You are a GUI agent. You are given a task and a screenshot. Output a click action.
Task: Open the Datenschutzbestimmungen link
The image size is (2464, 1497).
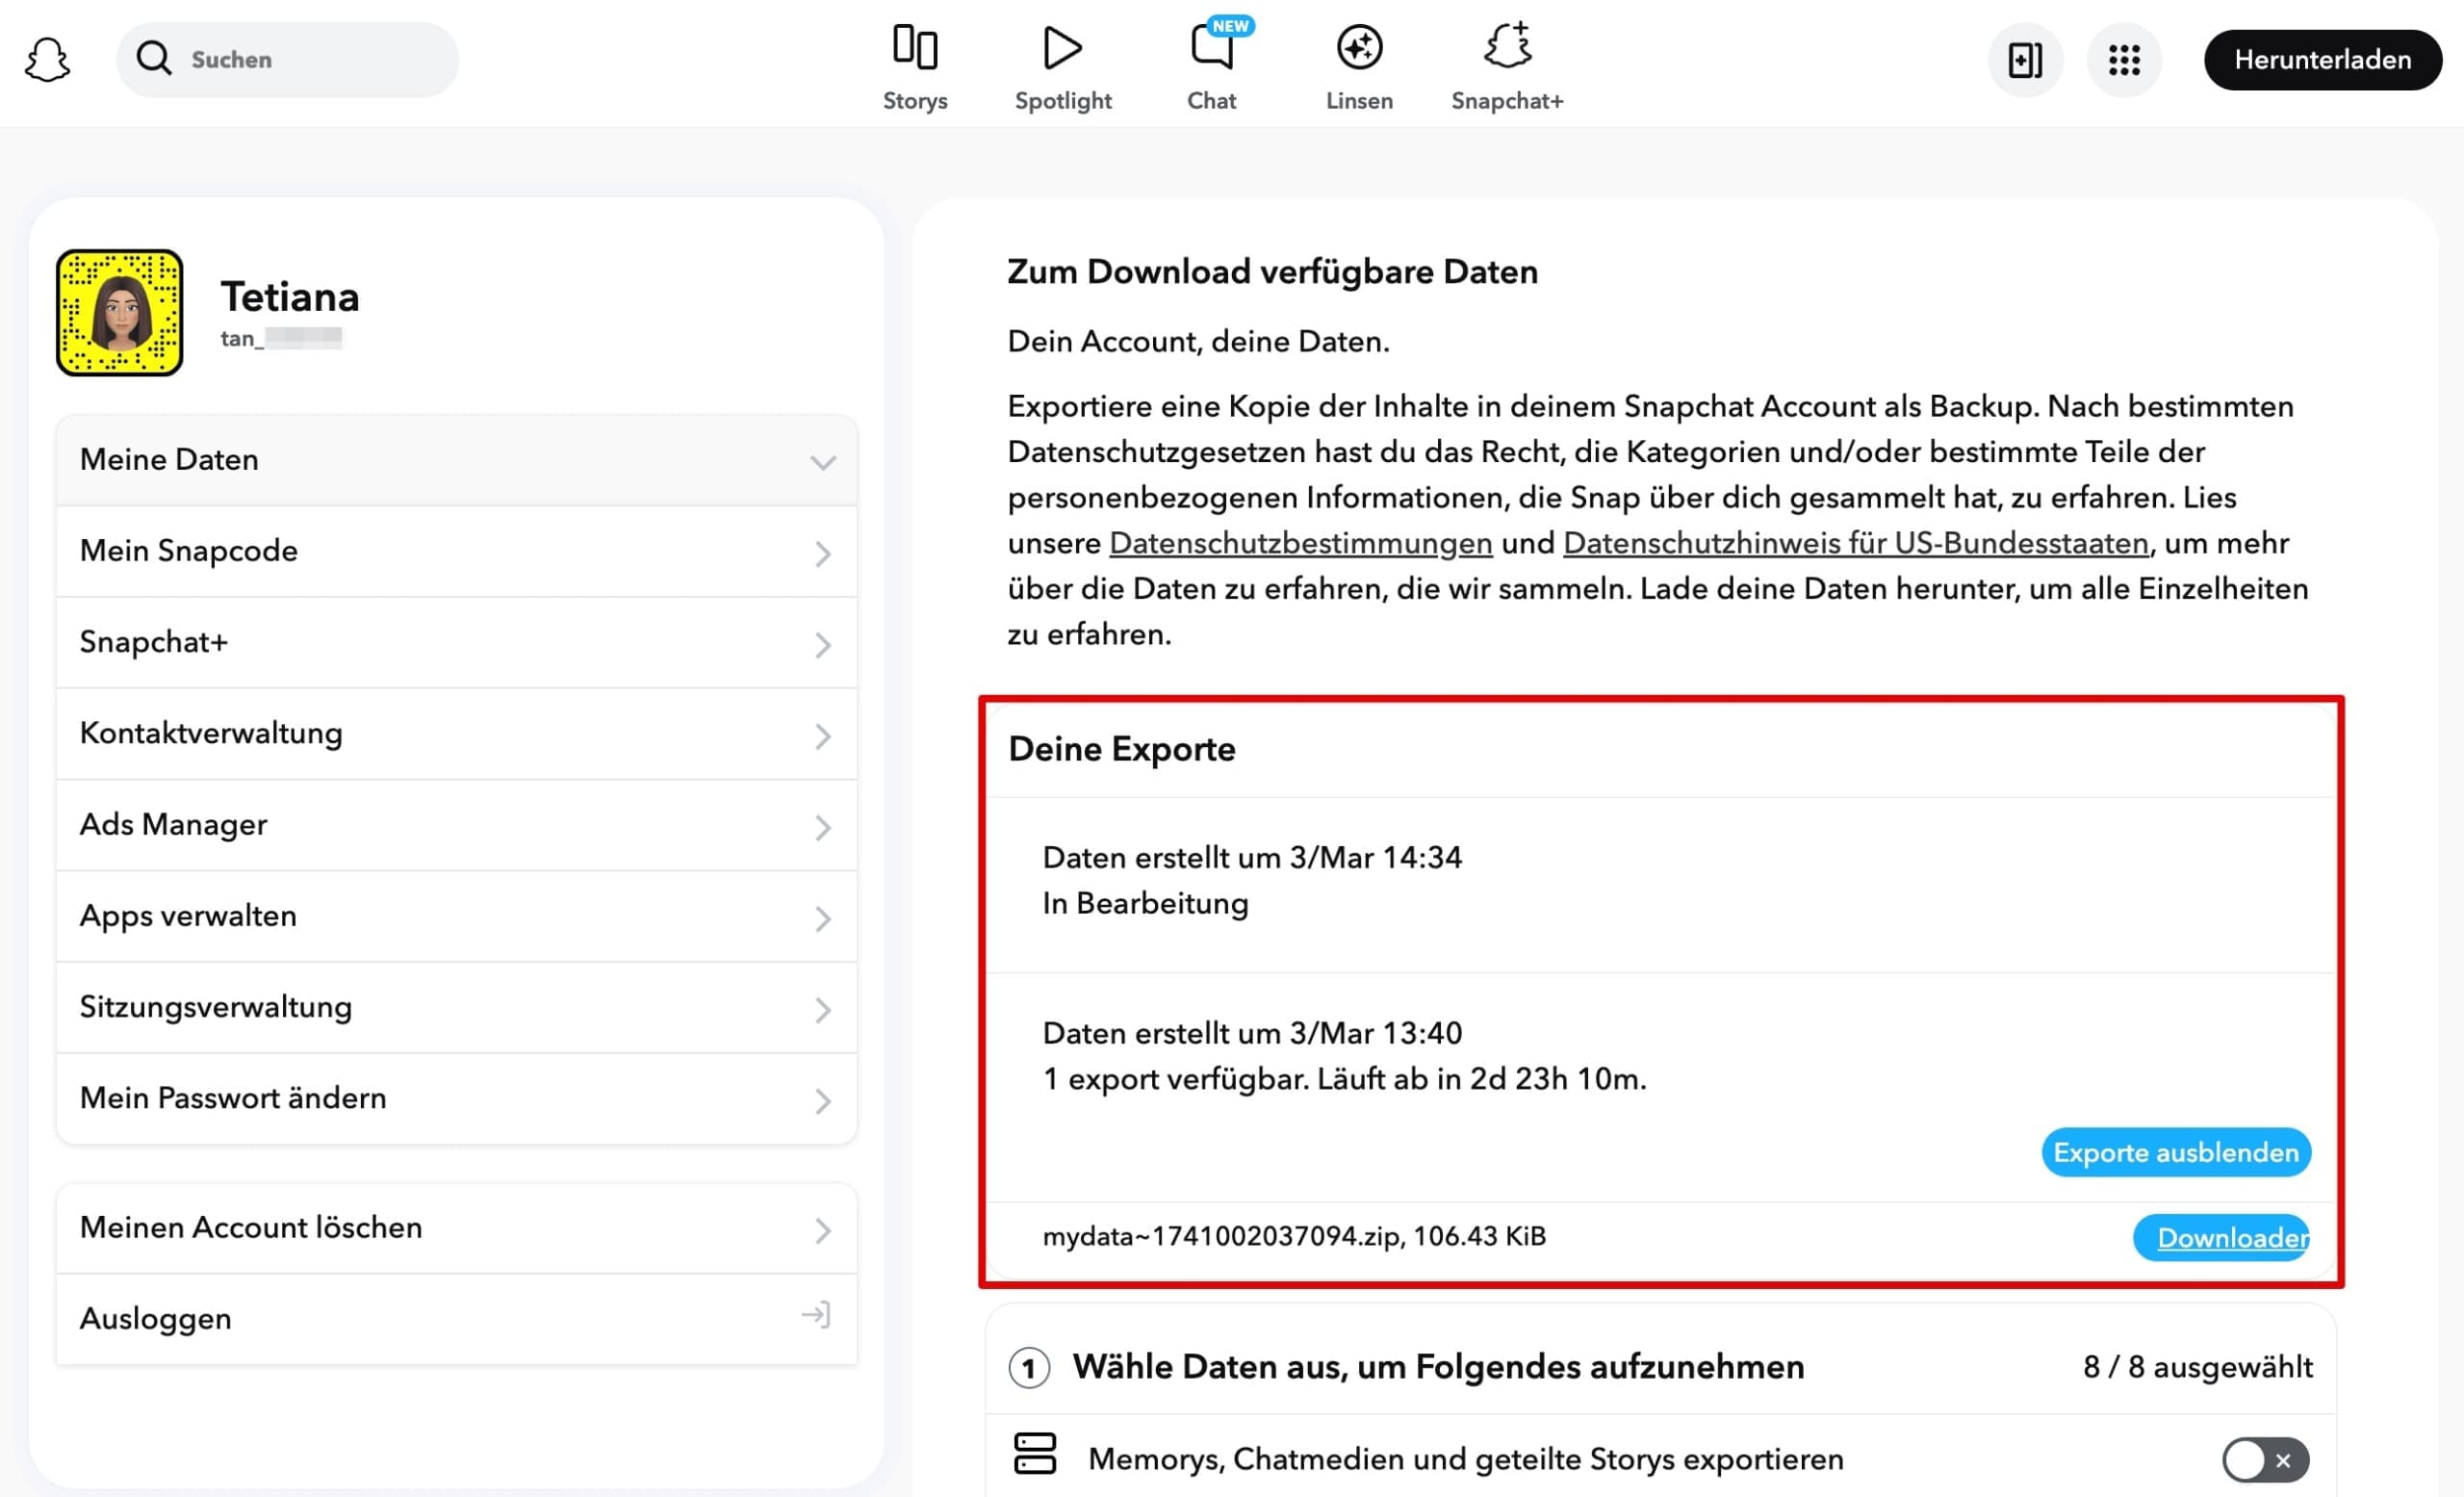(1300, 543)
